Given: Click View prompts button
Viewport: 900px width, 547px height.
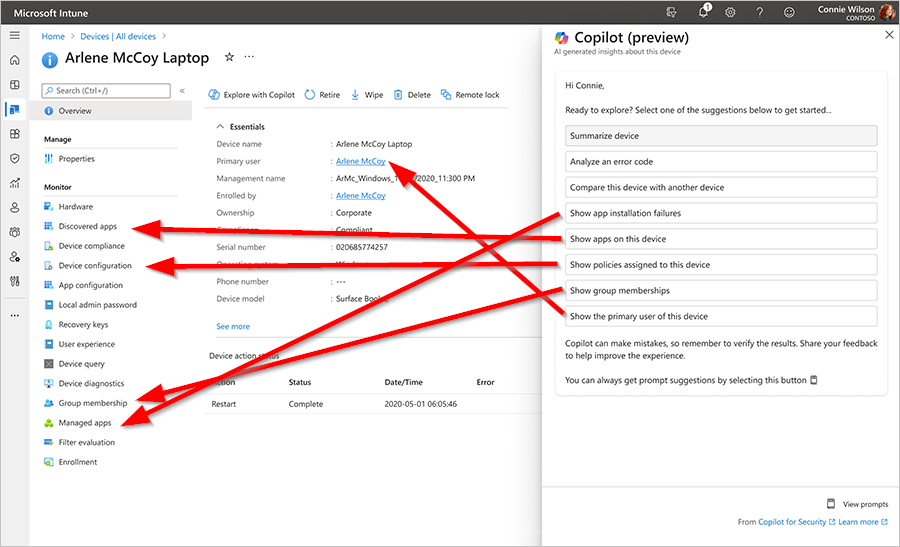Looking at the screenshot, I should pos(857,504).
